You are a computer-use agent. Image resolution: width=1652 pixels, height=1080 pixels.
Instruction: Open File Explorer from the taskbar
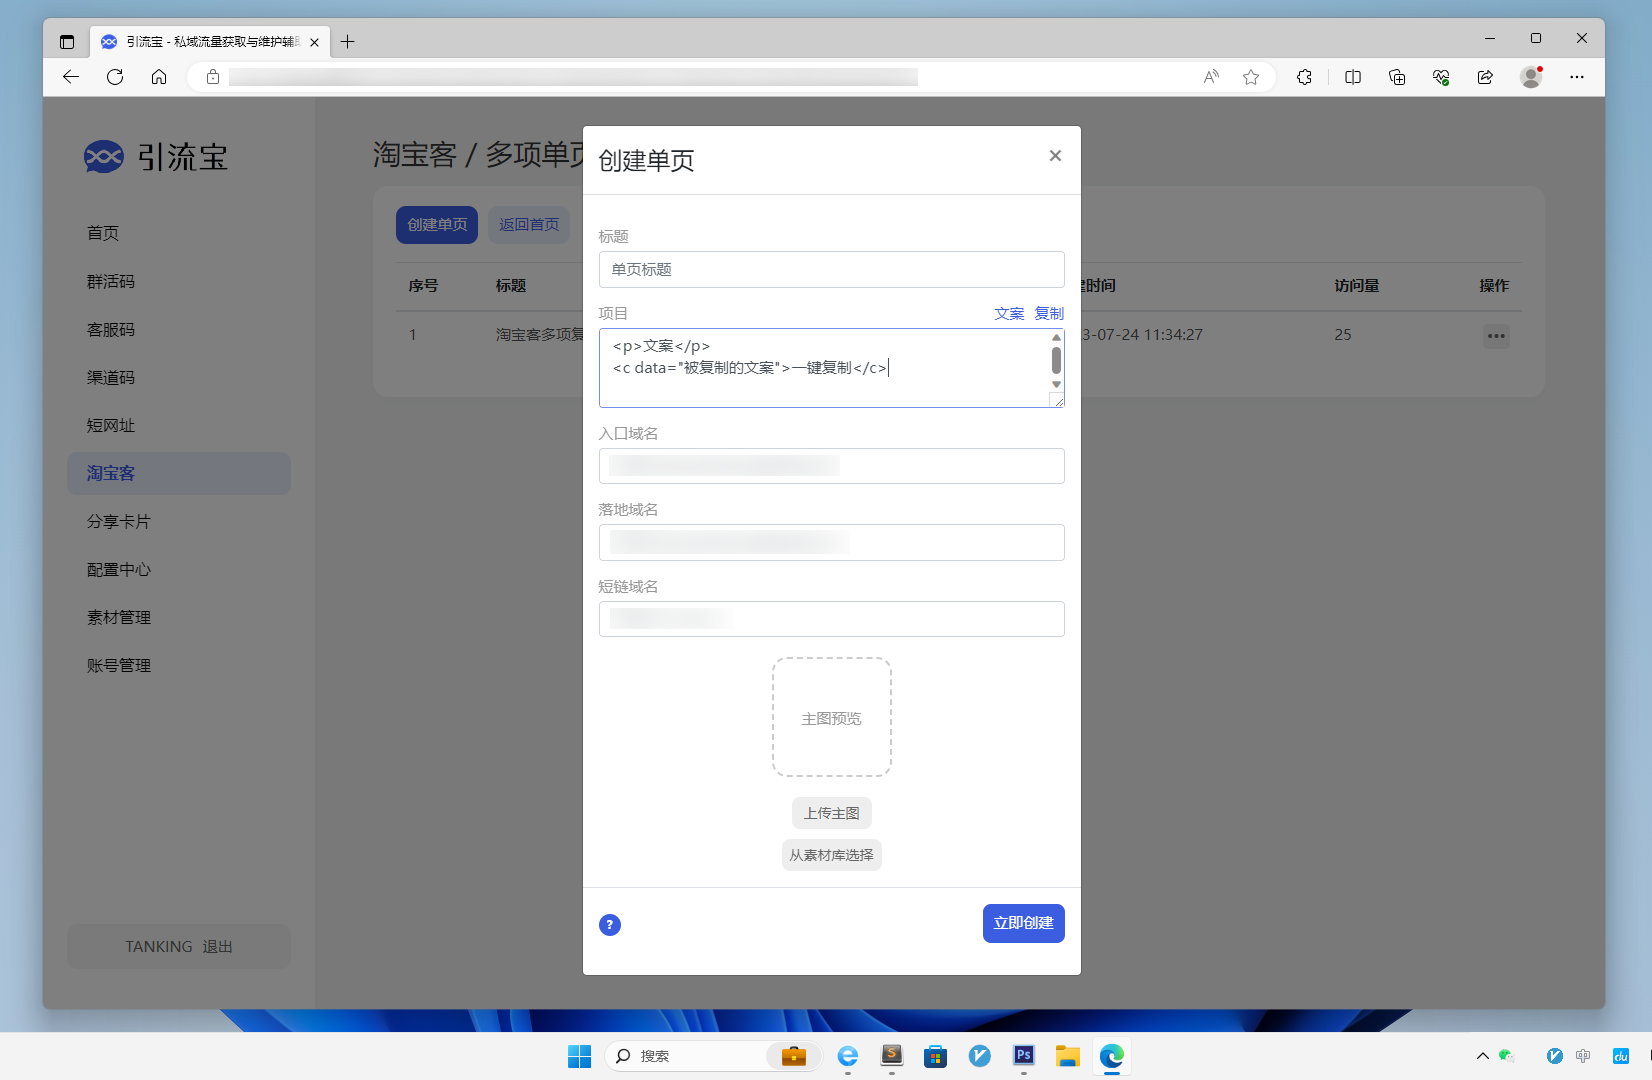1068,1056
